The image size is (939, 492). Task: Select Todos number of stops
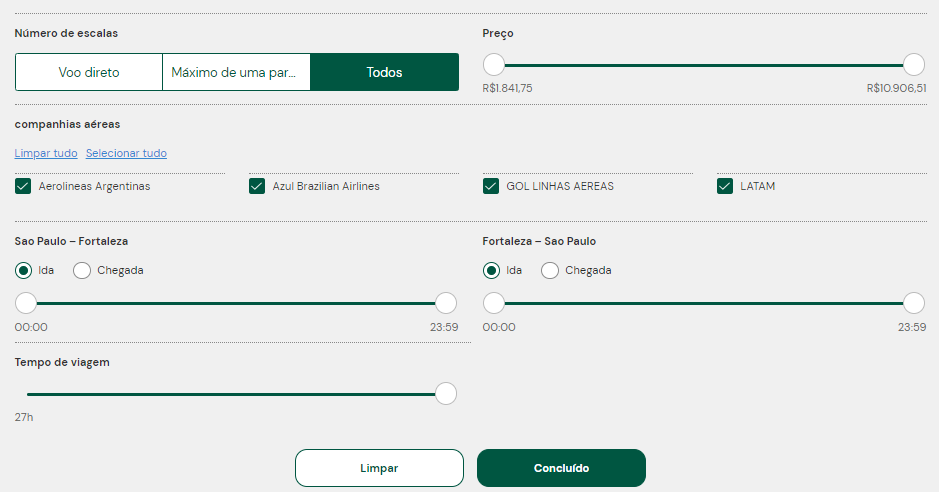coord(384,73)
